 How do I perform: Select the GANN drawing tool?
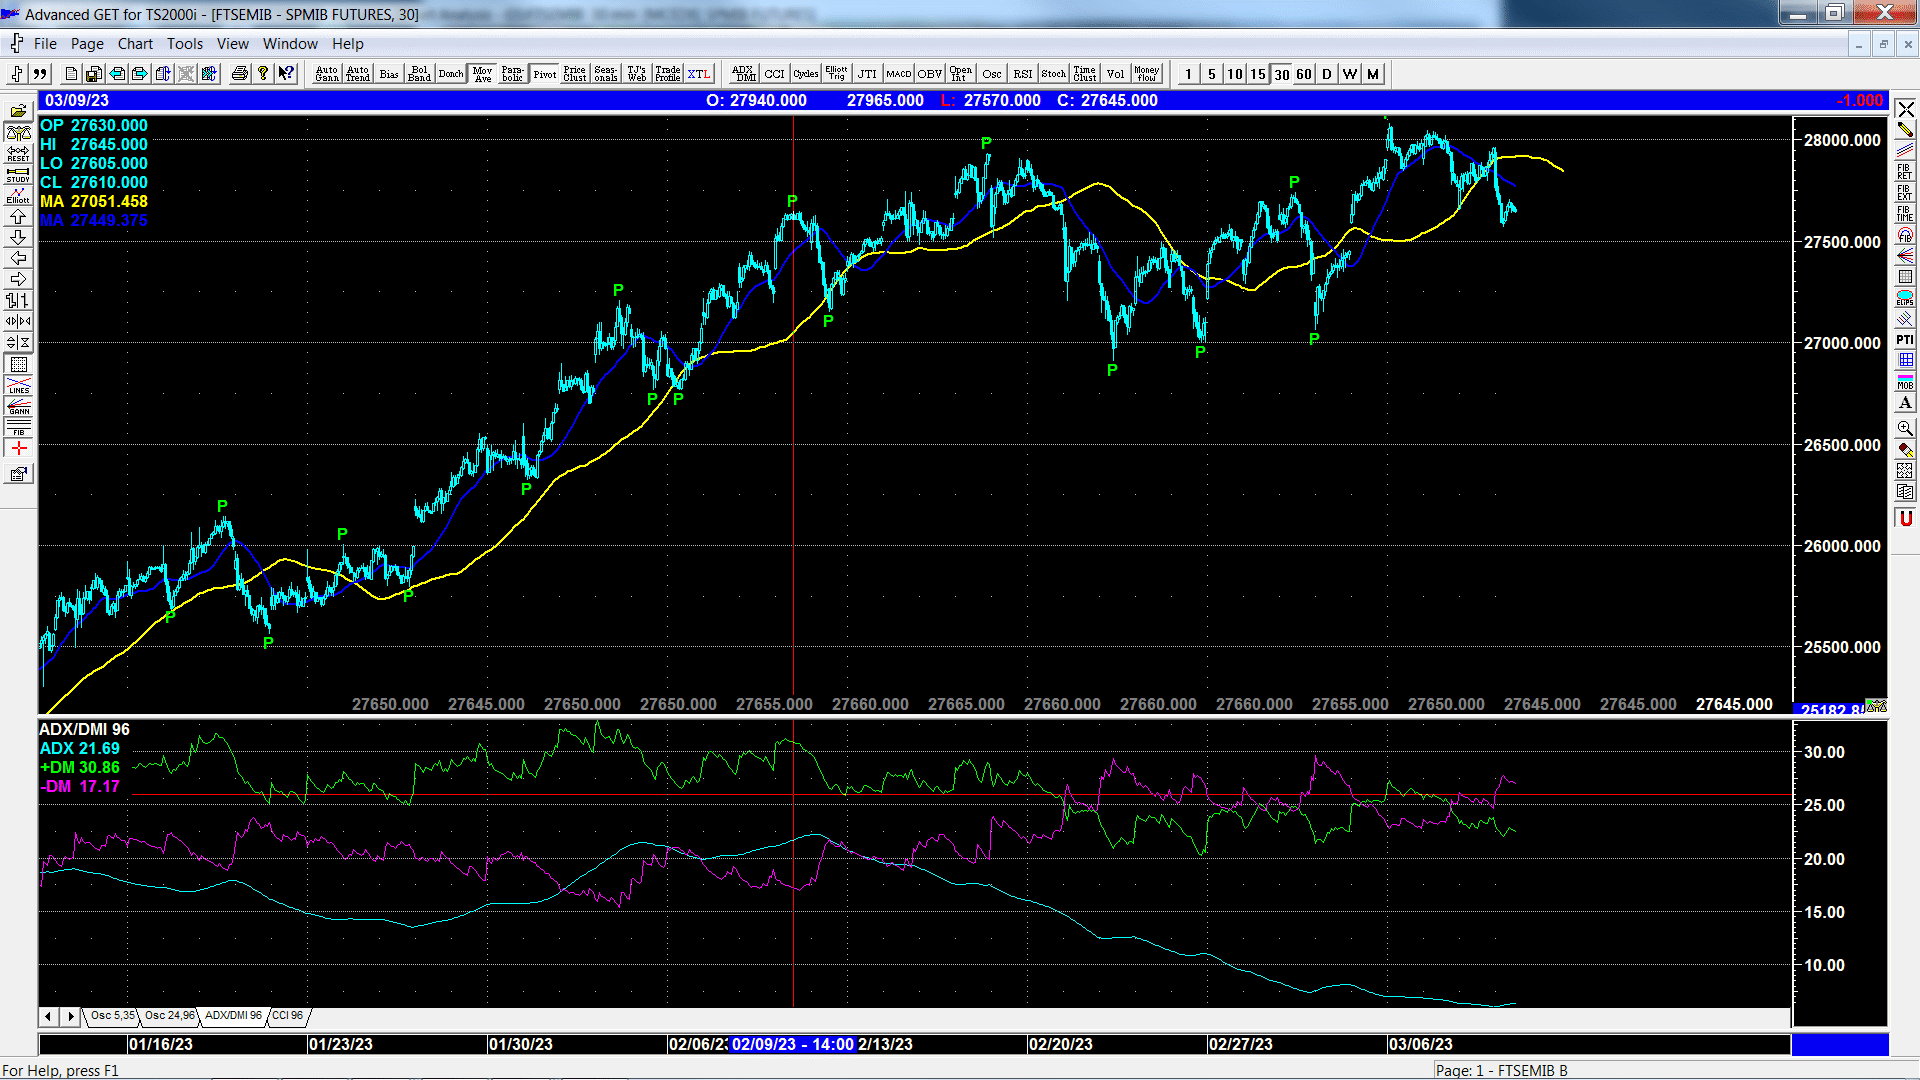(18, 406)
